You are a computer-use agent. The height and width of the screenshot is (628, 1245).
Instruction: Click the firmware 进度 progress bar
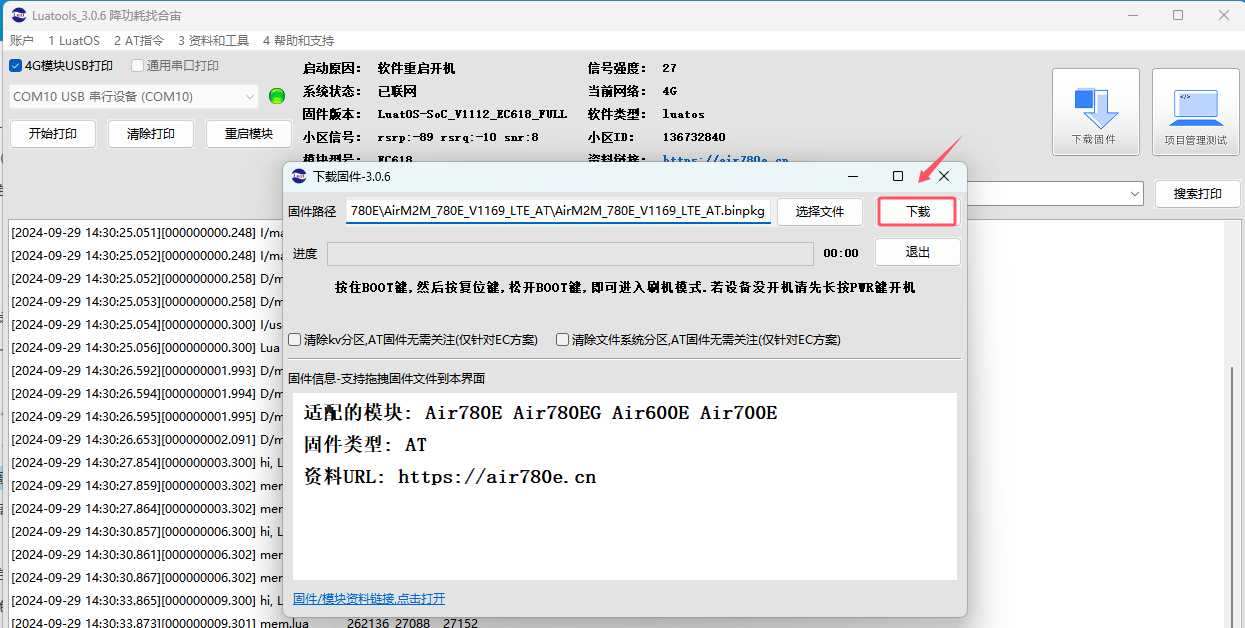(x=570, y=254)
